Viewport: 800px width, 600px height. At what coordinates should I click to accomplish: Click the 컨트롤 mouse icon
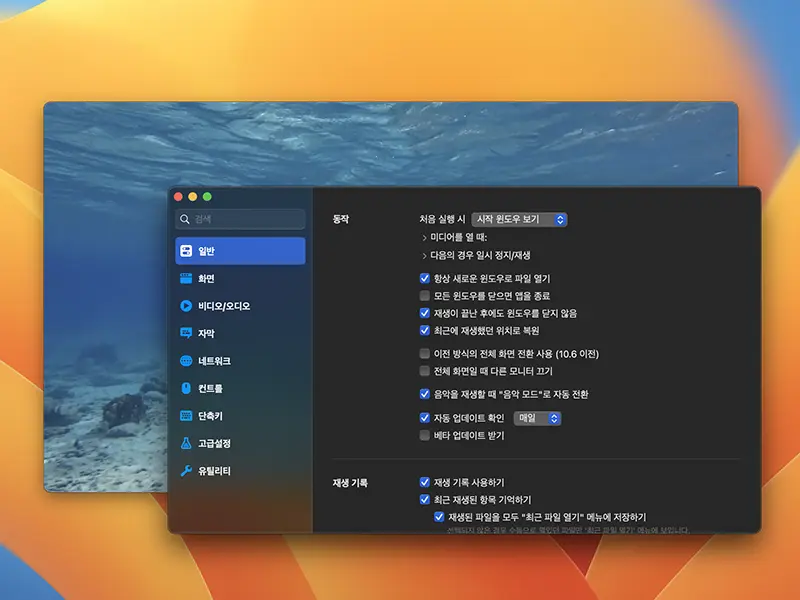(x=186, y=388)
